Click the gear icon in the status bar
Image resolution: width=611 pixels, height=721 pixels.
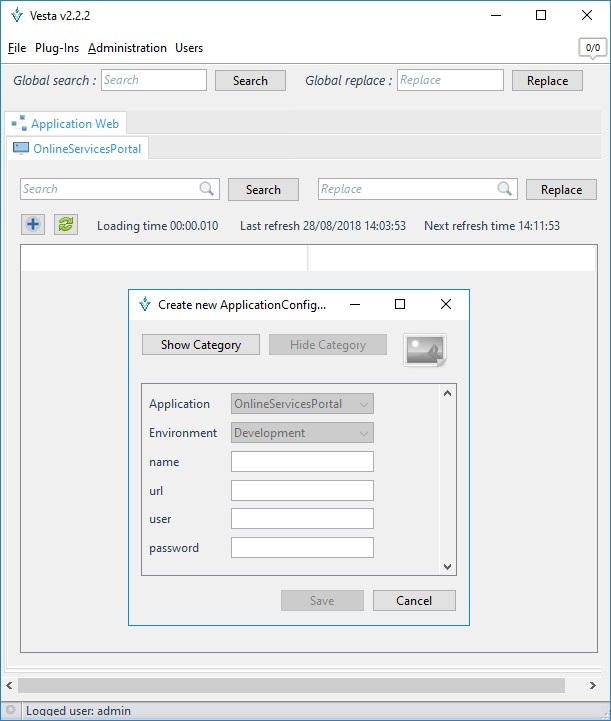[10, 711]
